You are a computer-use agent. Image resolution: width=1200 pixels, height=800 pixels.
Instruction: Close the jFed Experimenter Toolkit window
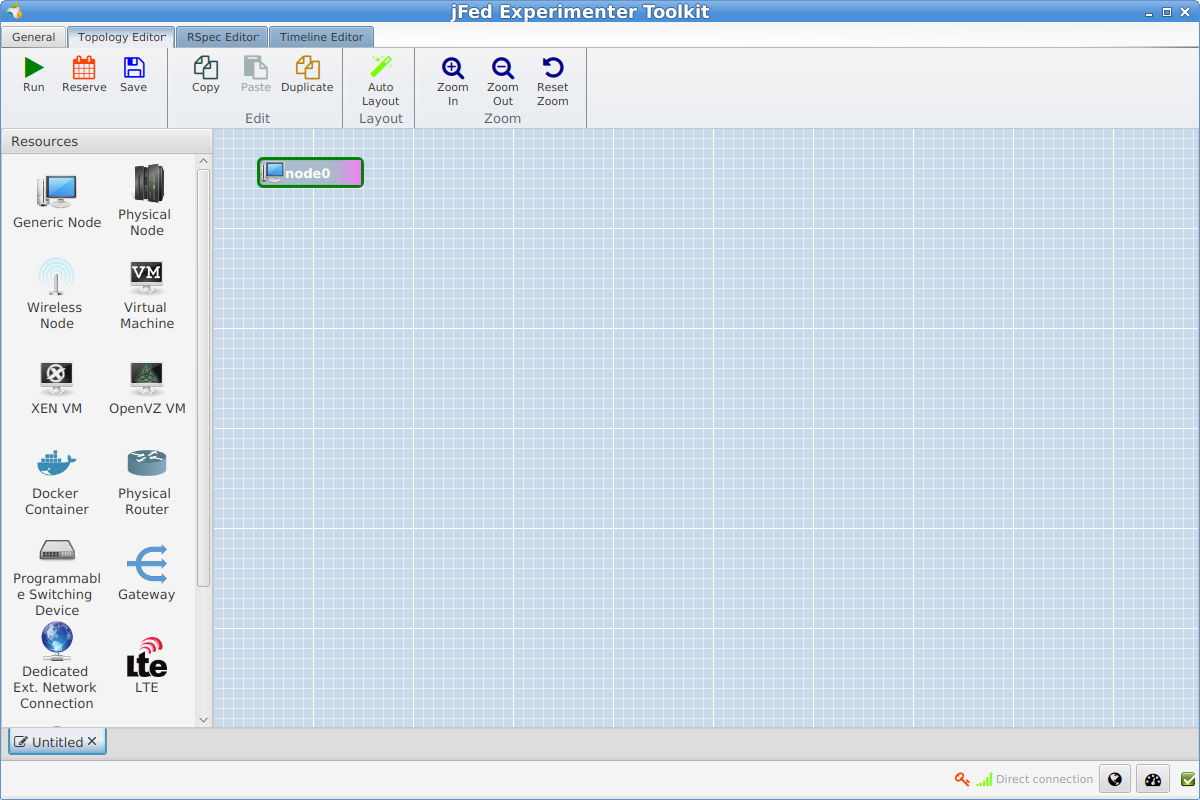click(1186, 12)
